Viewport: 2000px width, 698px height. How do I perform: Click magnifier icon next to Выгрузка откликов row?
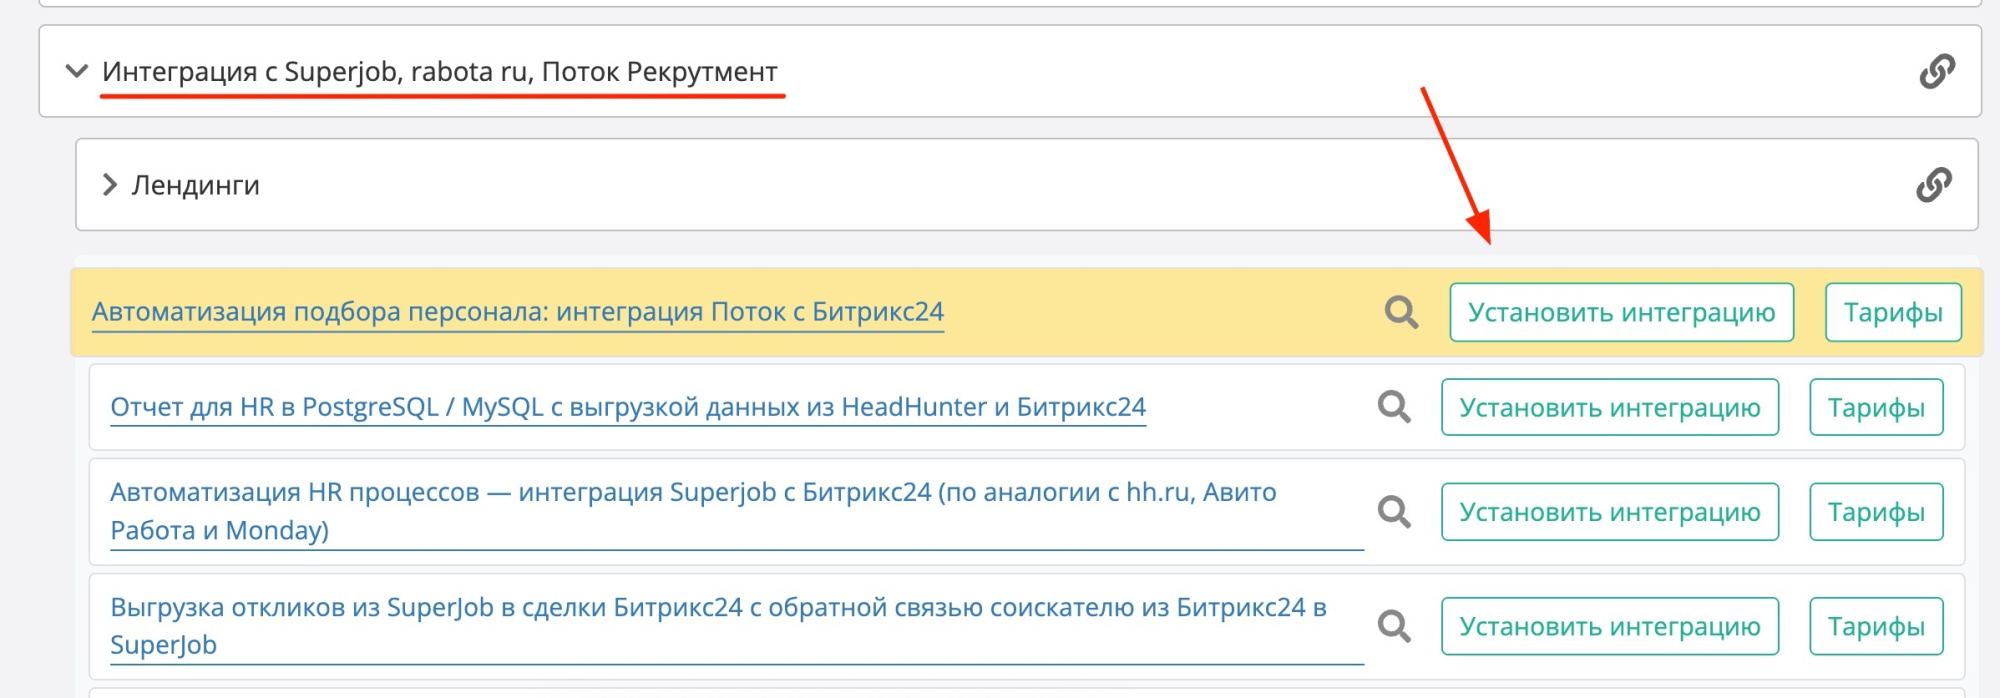tap(1394, 627)
